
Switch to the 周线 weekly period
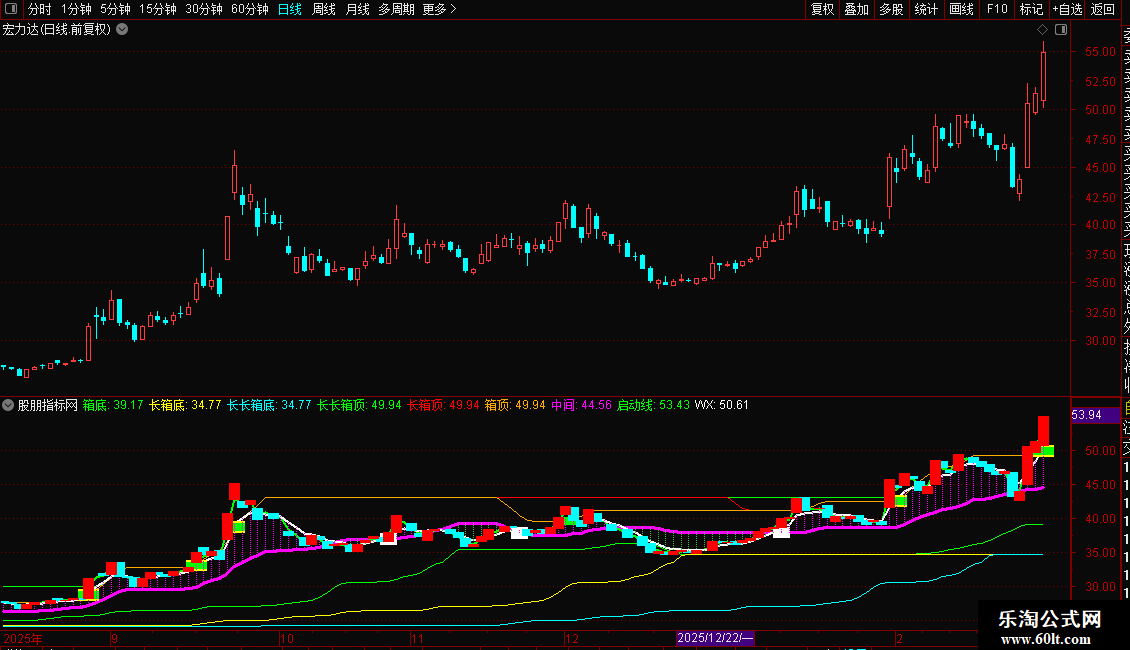pos(324,9)
